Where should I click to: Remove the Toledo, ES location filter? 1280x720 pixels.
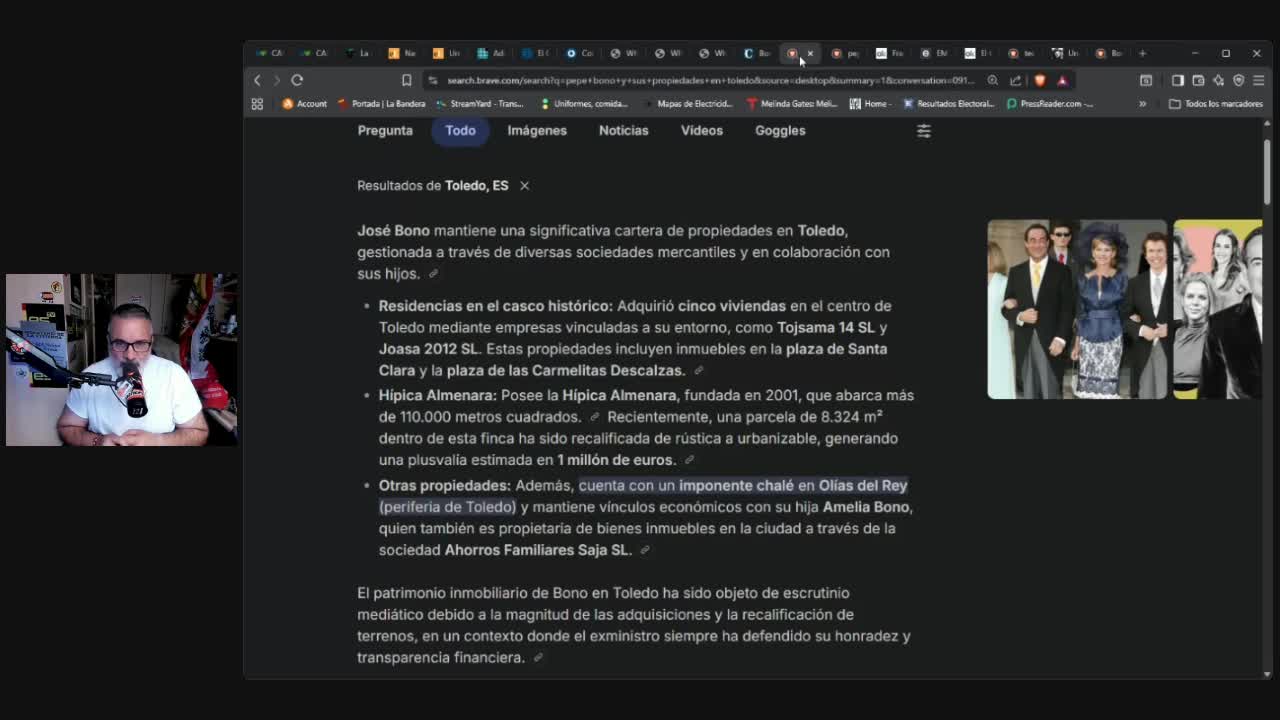coord(524,185)
